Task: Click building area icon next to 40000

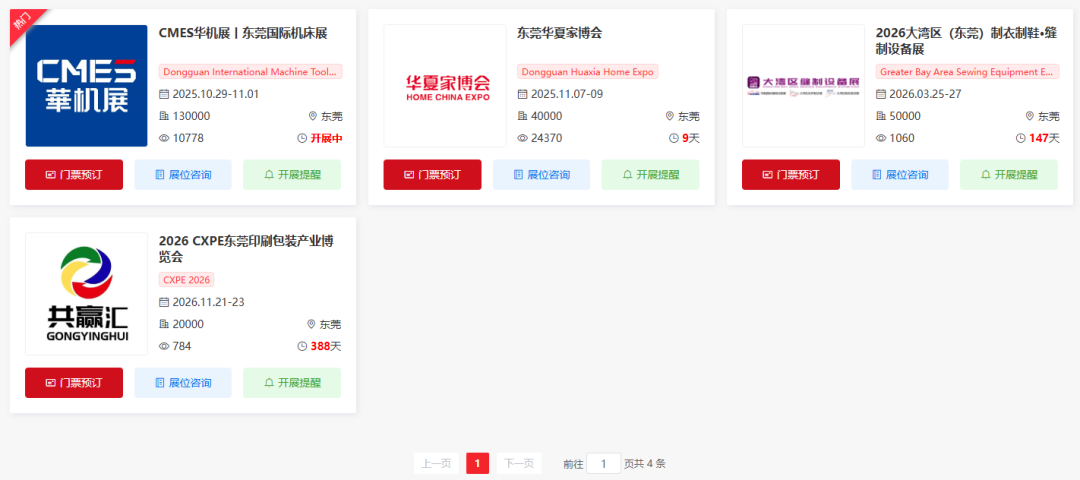Action: point(522,116)
